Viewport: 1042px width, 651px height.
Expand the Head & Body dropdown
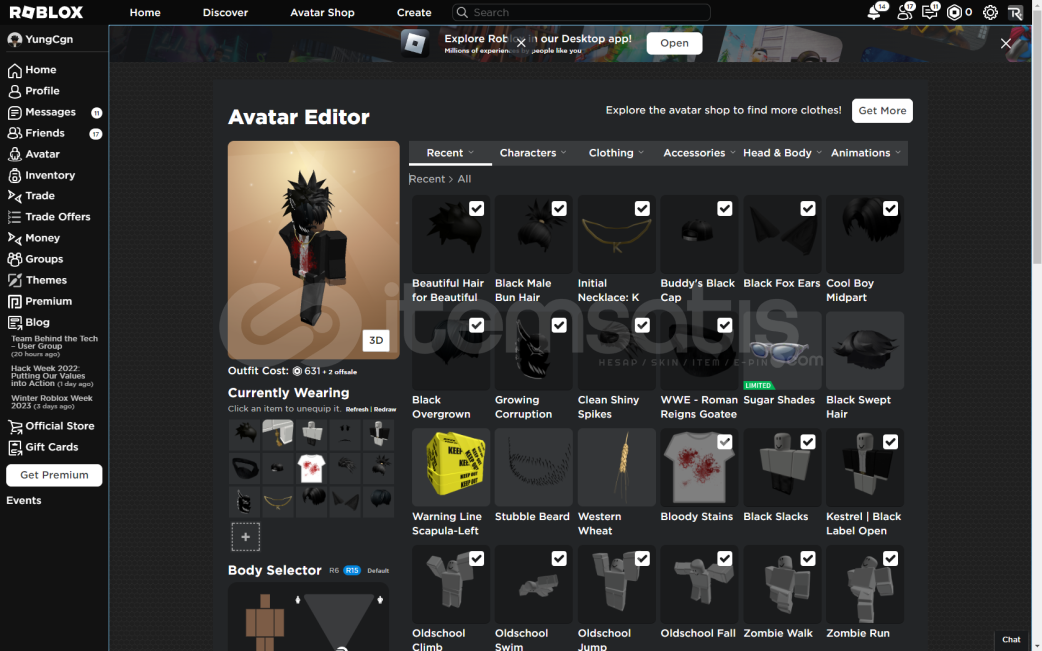pyautogui.click(x=782, y=153)
